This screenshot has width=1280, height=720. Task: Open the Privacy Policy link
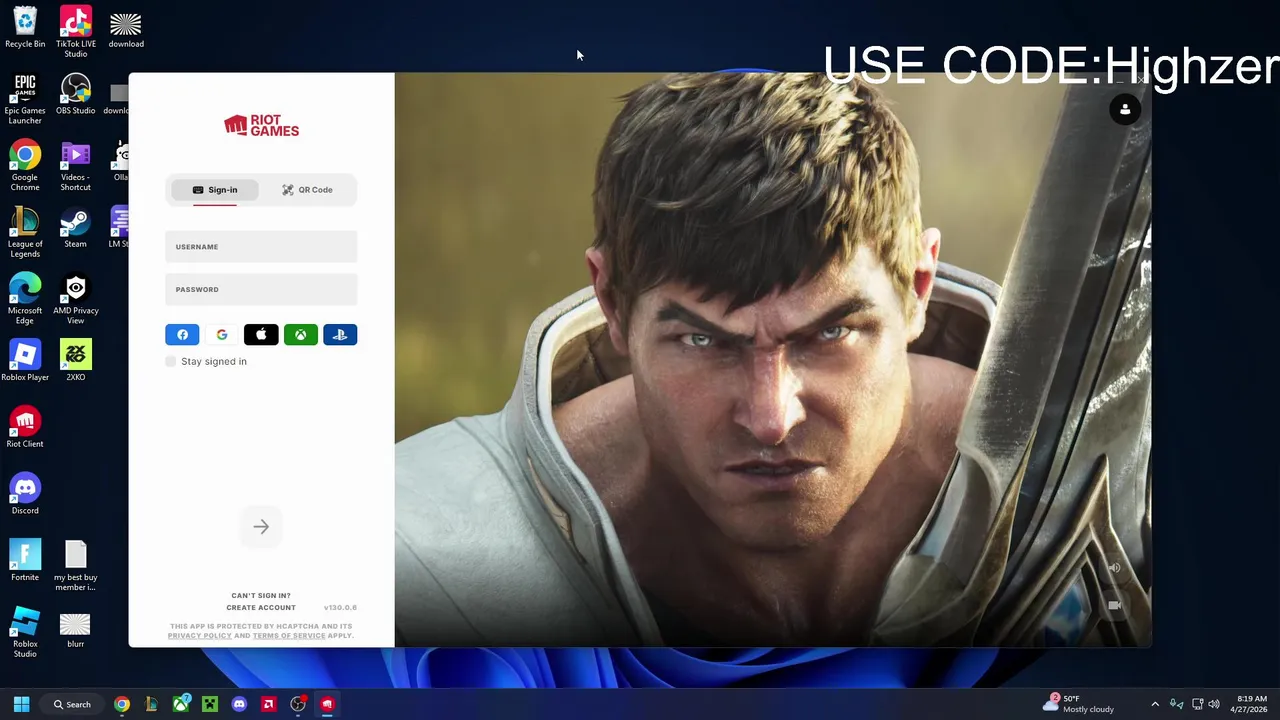pos(199,636)
